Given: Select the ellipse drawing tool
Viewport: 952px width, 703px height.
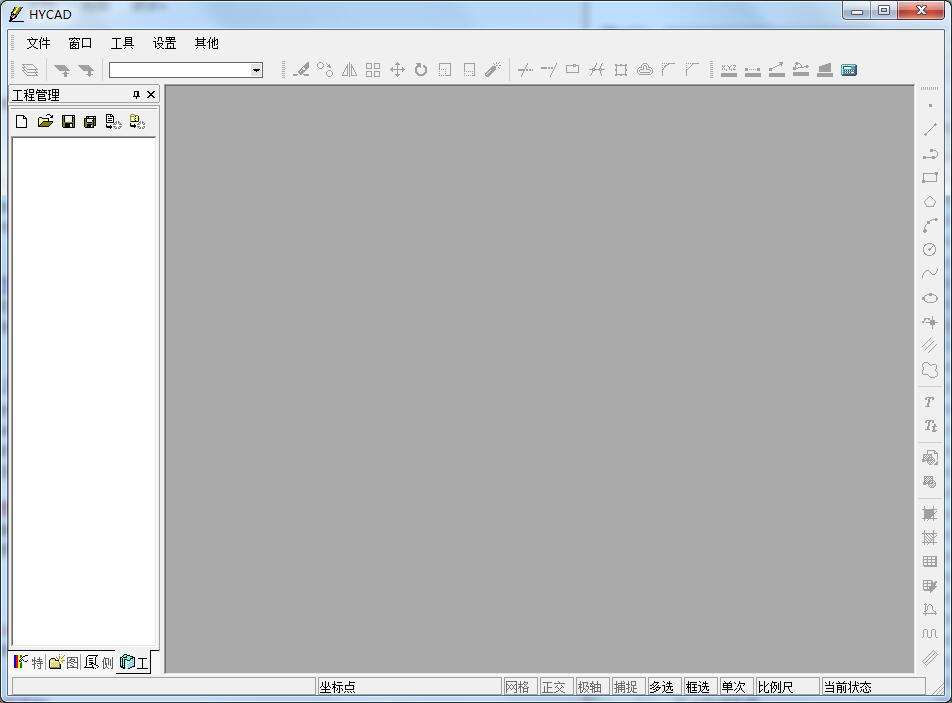Looking at the screenshot, I should 930,298.
